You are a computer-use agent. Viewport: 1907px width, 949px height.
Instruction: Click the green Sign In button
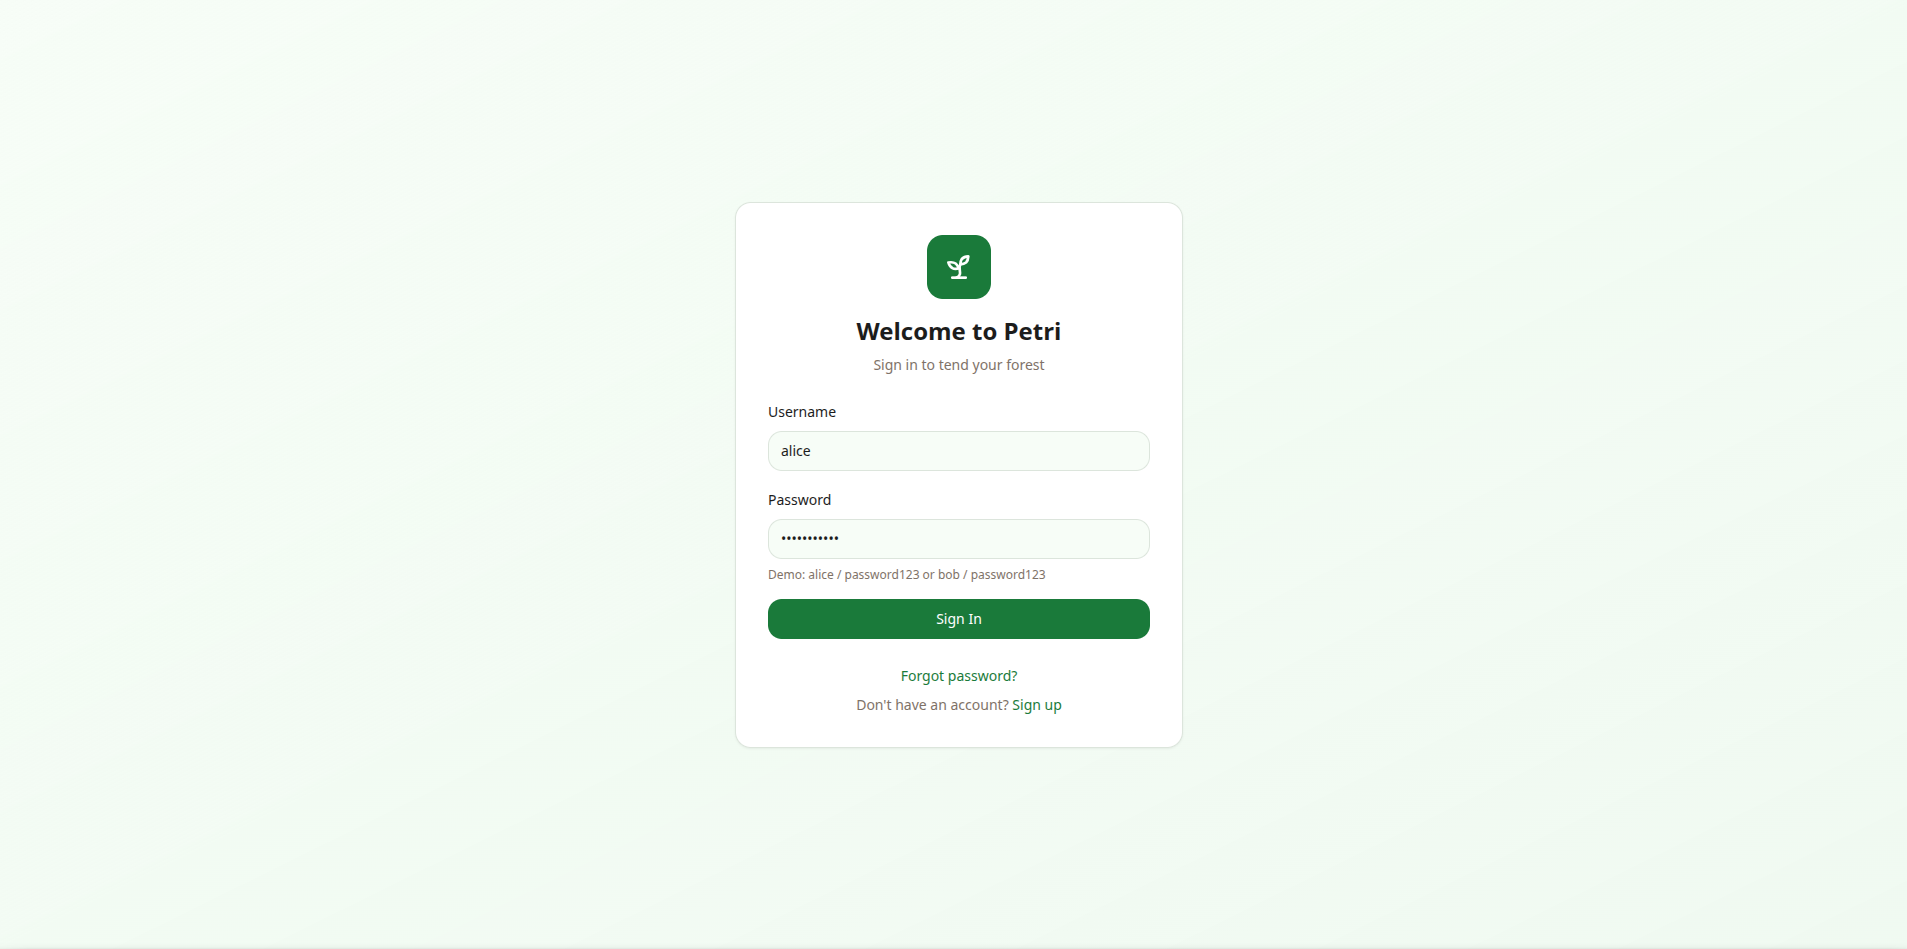pos(958,619)
